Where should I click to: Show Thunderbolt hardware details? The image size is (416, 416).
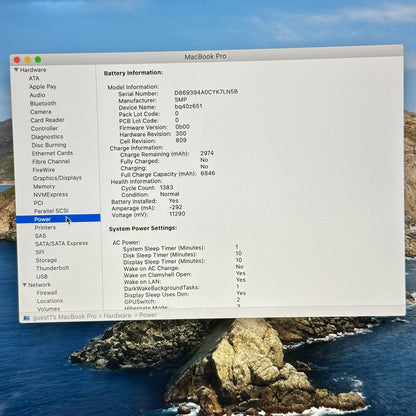tap(53, 268)
